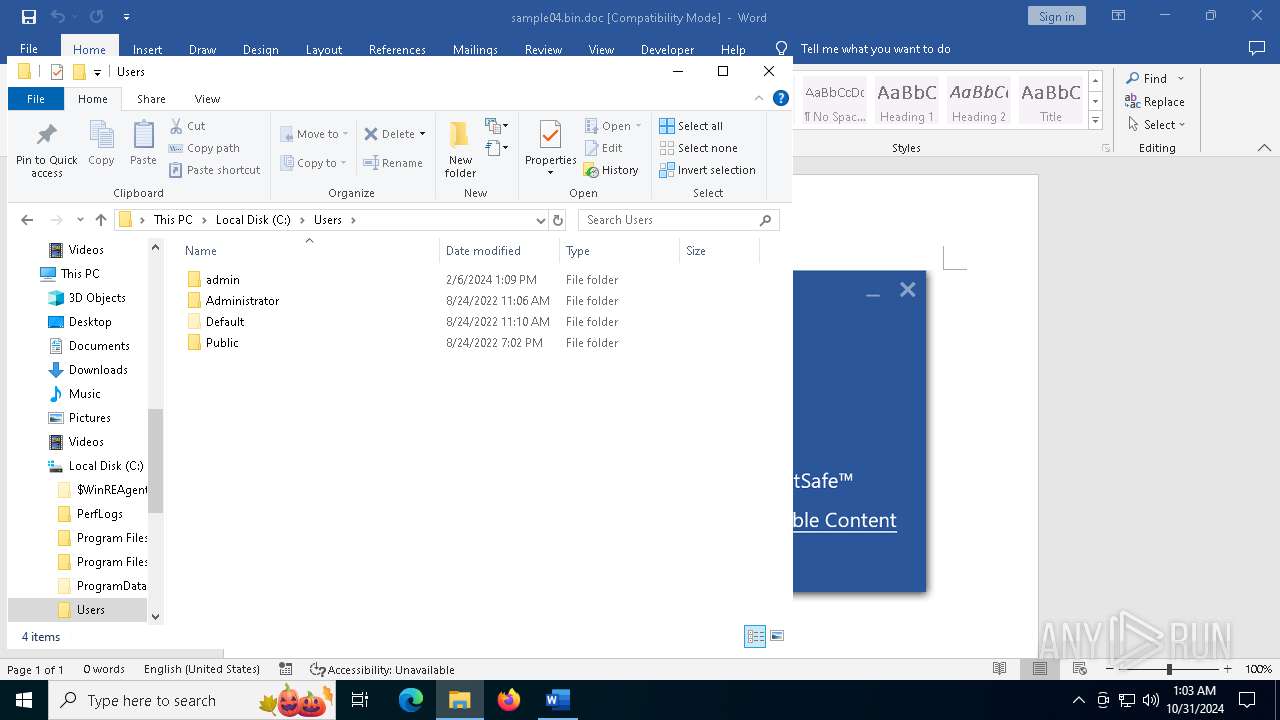The height and width of the screenshot is (720, 1280).
Task: Open the Explorer View tab
Action: 207,99
